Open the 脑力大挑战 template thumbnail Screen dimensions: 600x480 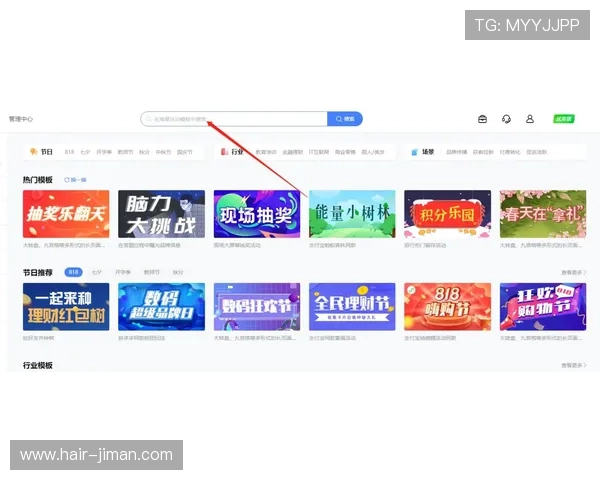click(161, 214)
